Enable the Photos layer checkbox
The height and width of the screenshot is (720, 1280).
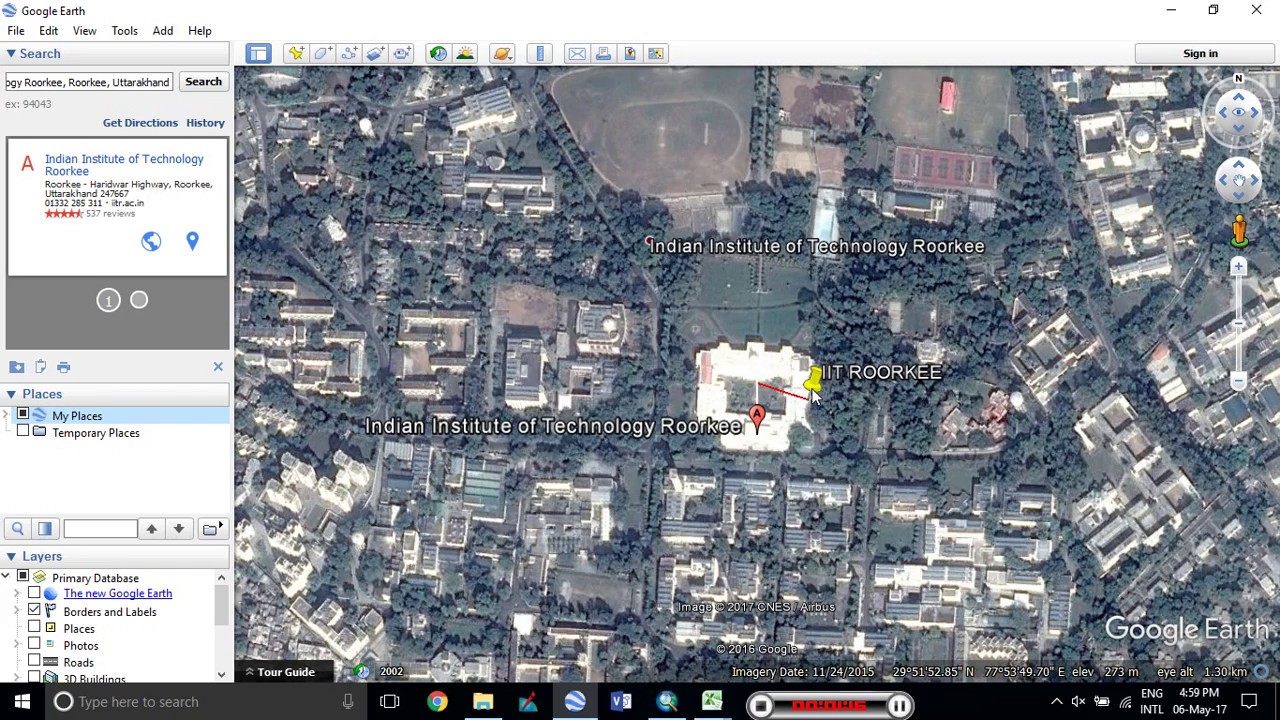click(x=34, y=645)
